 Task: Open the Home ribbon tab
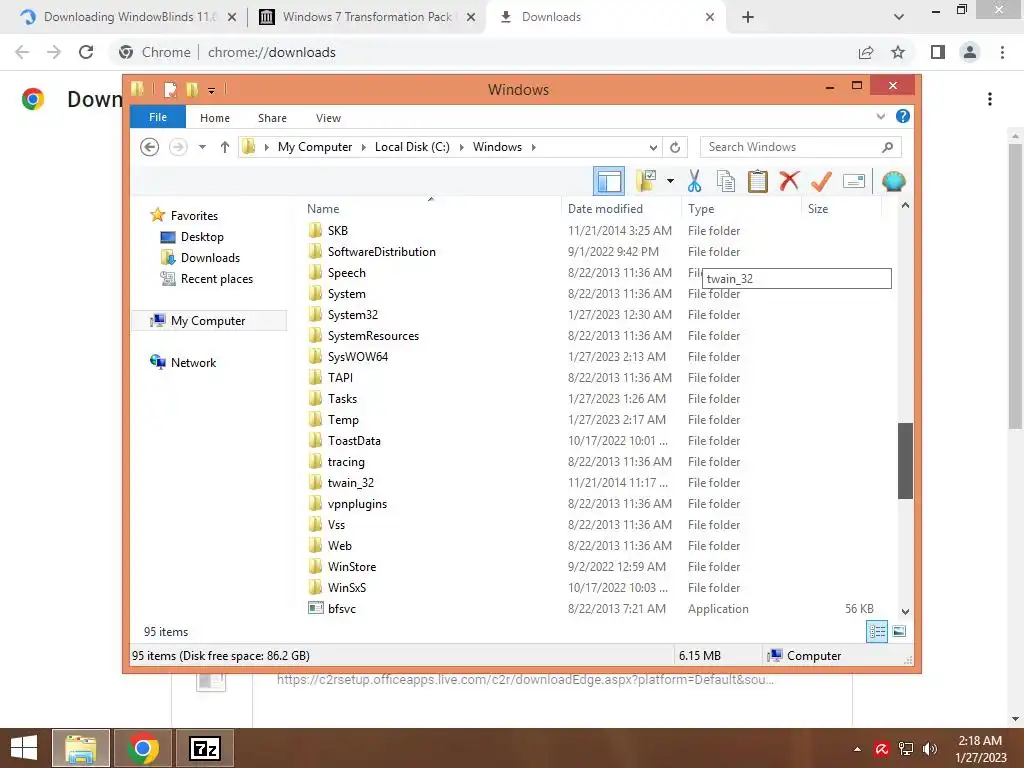pos(215,118)
